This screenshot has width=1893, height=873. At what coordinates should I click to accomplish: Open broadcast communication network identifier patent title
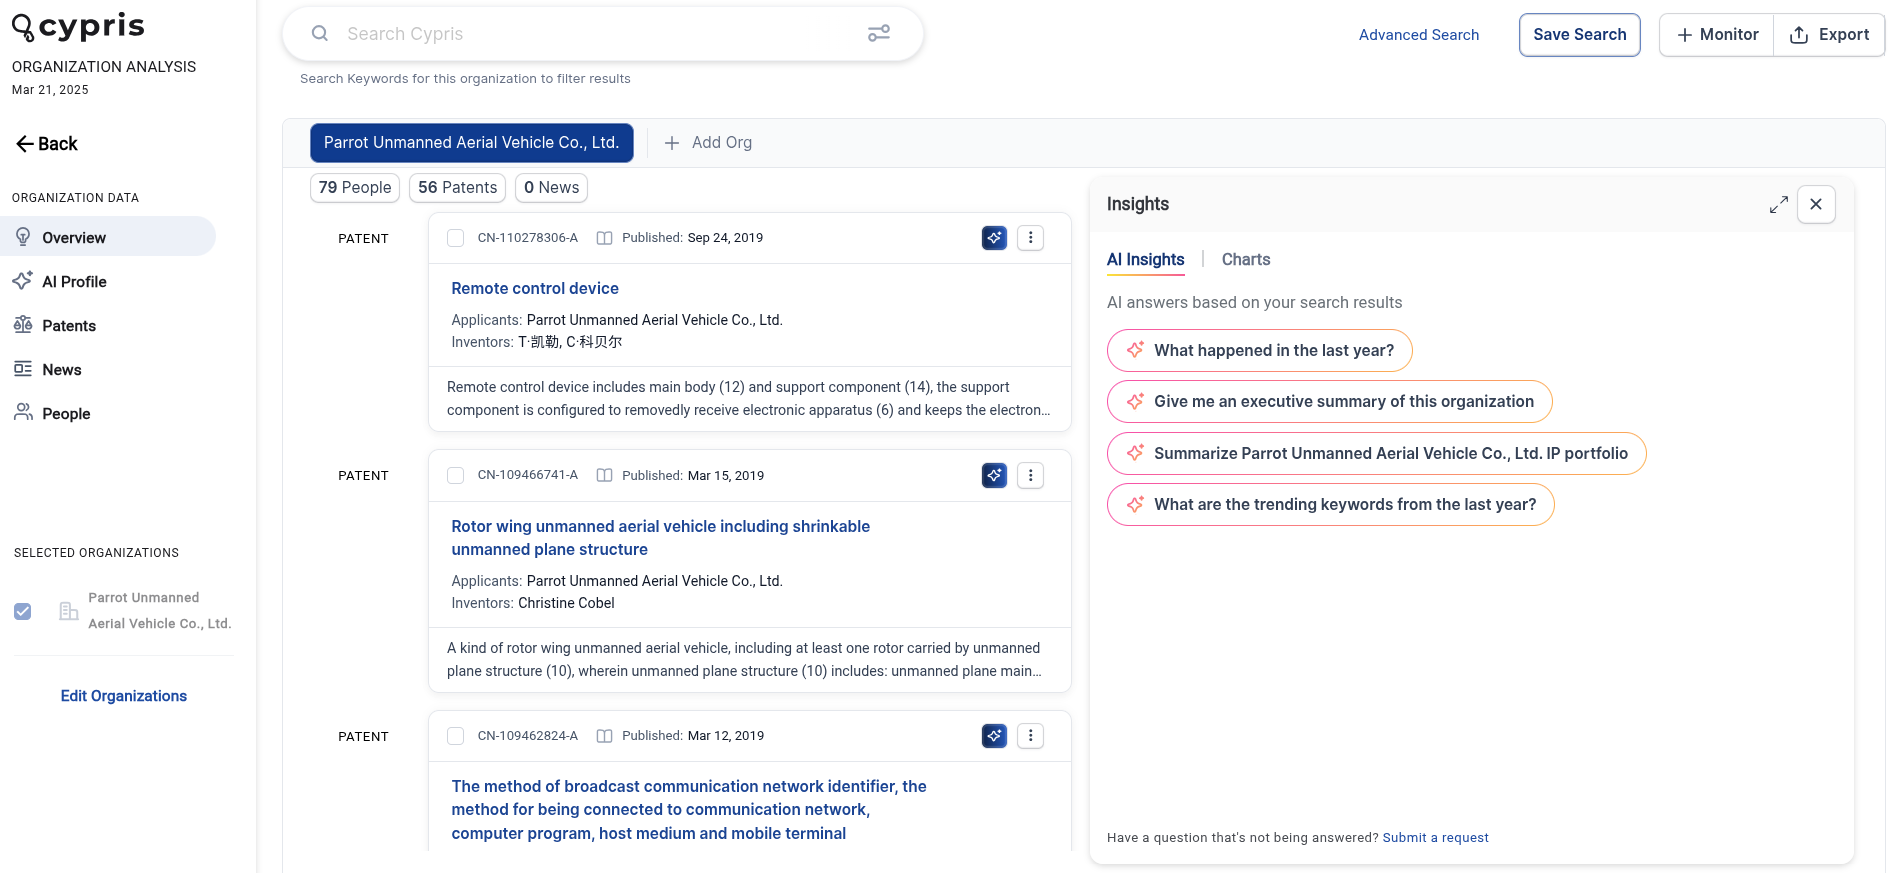pyautogui.click(x=689, y=810)
